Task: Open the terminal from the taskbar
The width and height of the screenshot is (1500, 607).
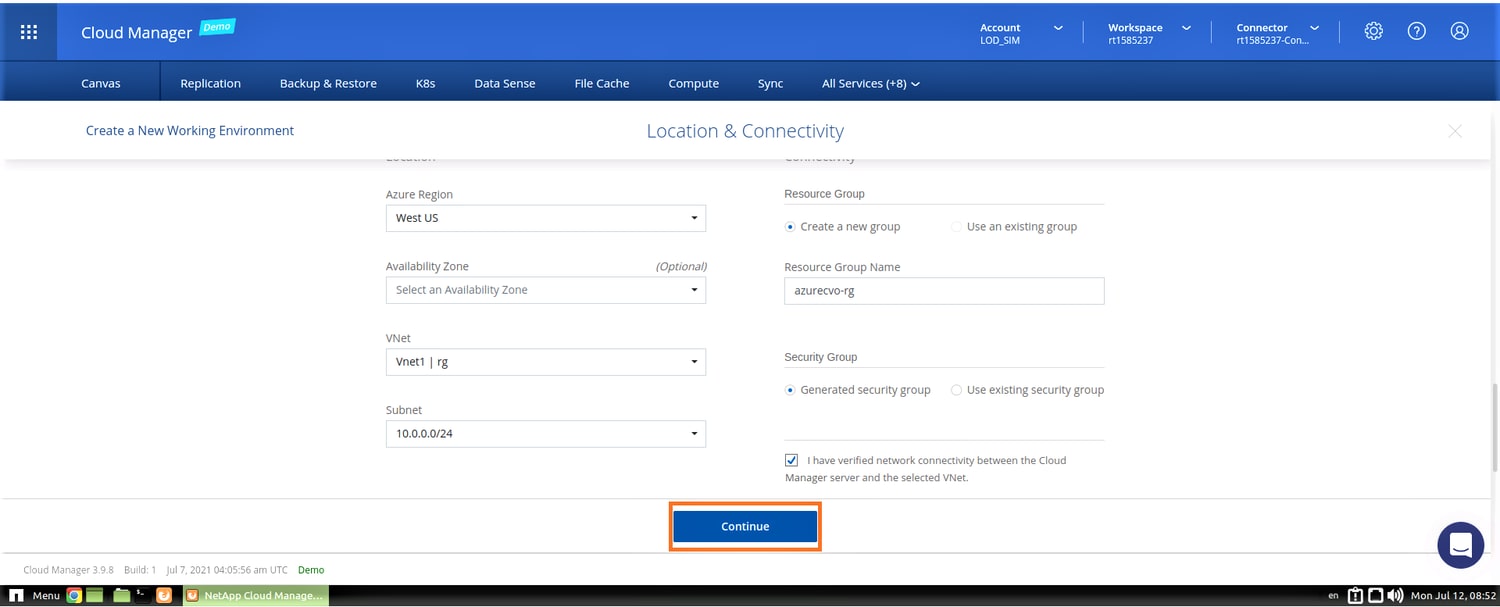Action: click(143, 595)
